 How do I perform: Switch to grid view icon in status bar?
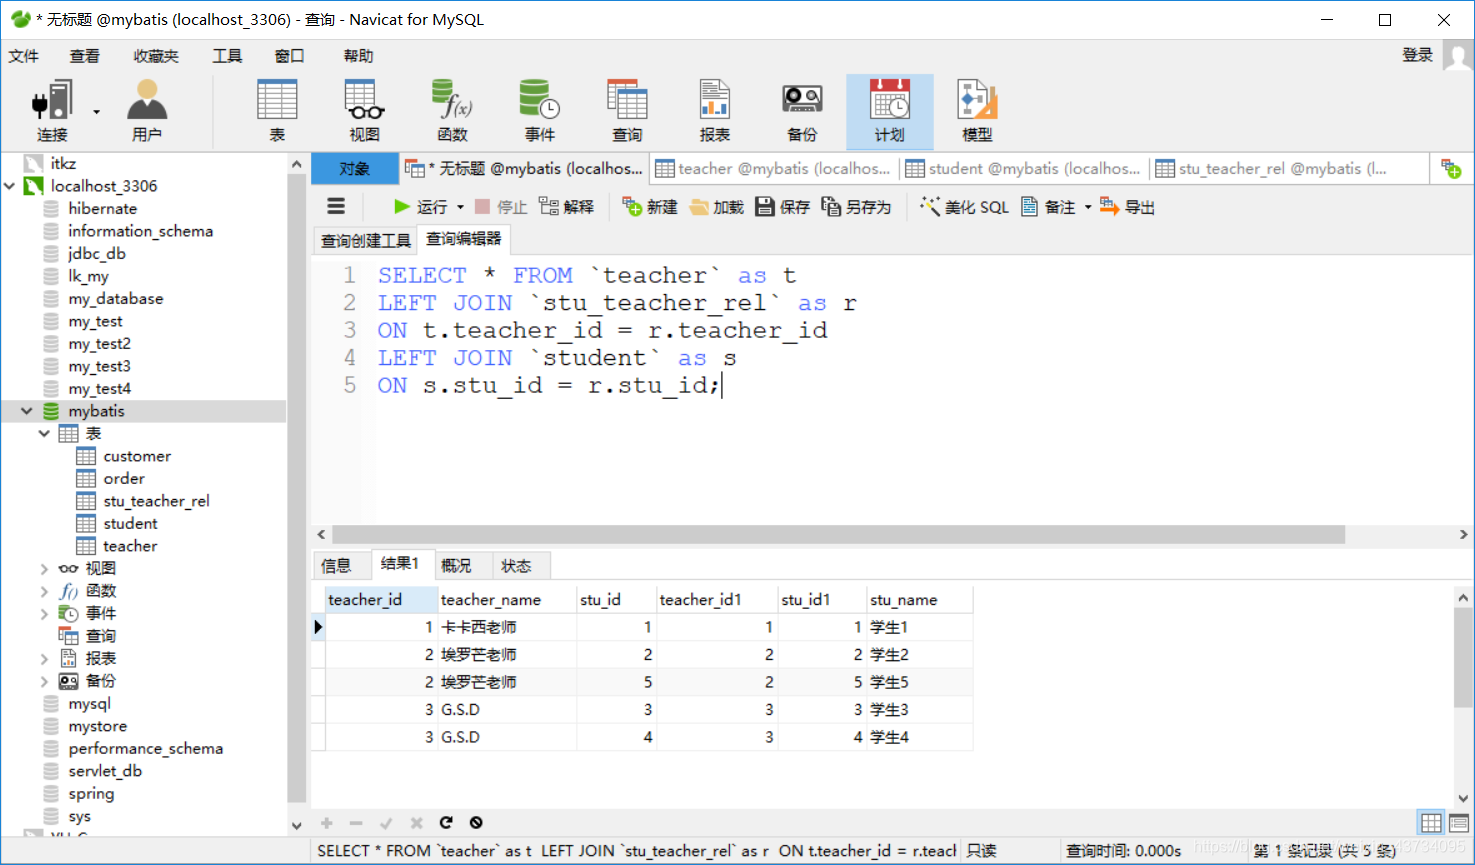pyautogui.click(x=1431, y=823)
